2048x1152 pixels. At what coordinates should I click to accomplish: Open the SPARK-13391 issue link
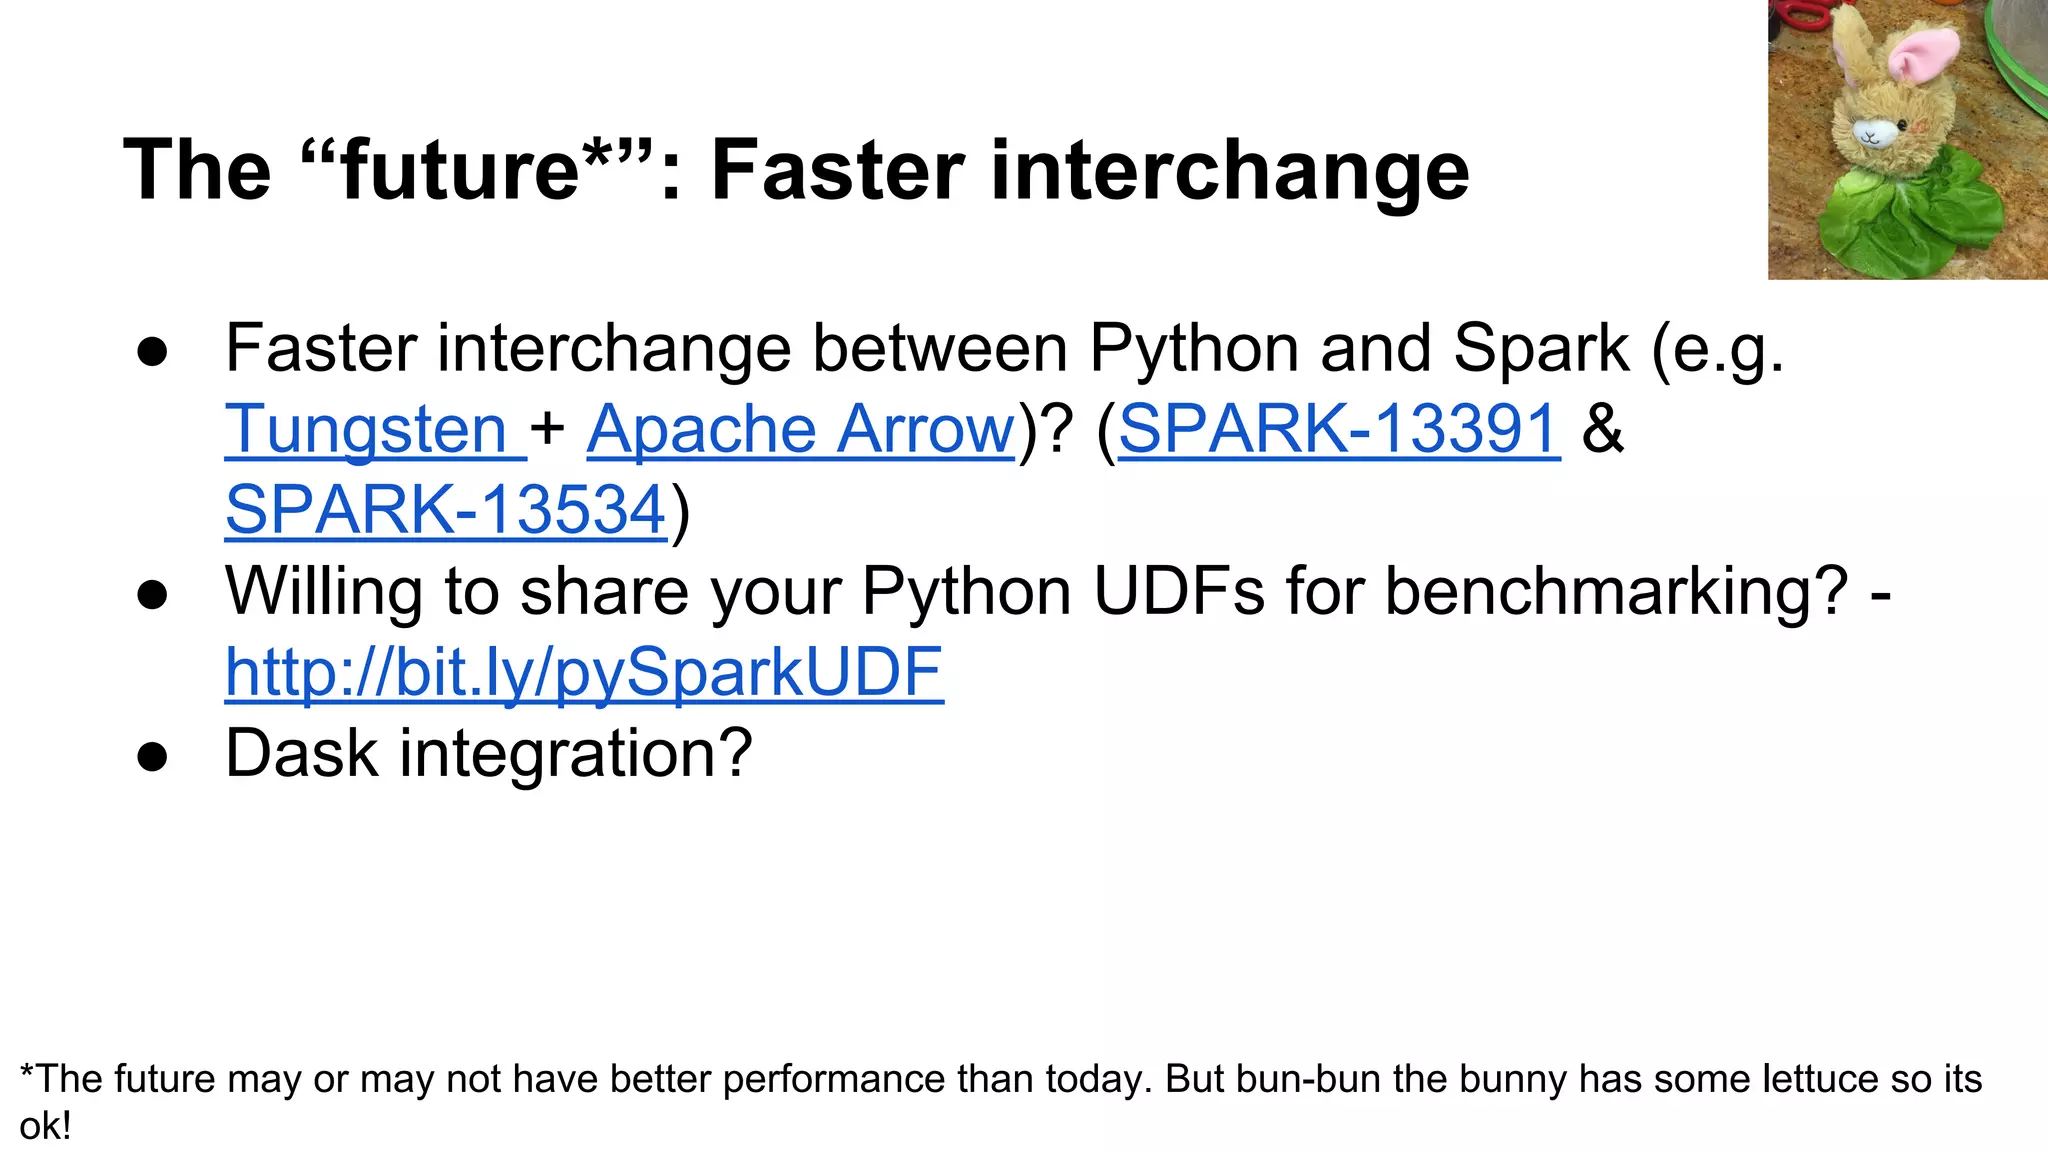(x=1338, y=429)
